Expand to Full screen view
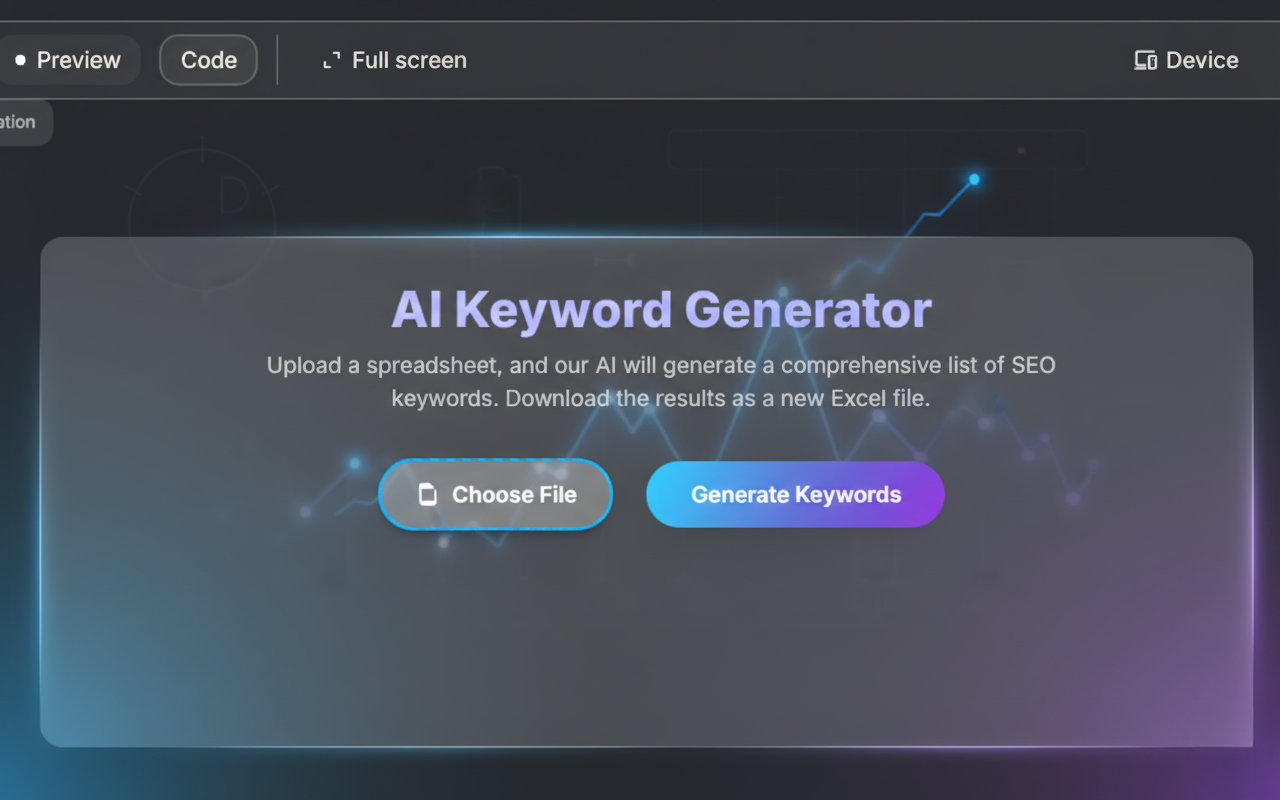1280x800 pixels. coord(394,60)
